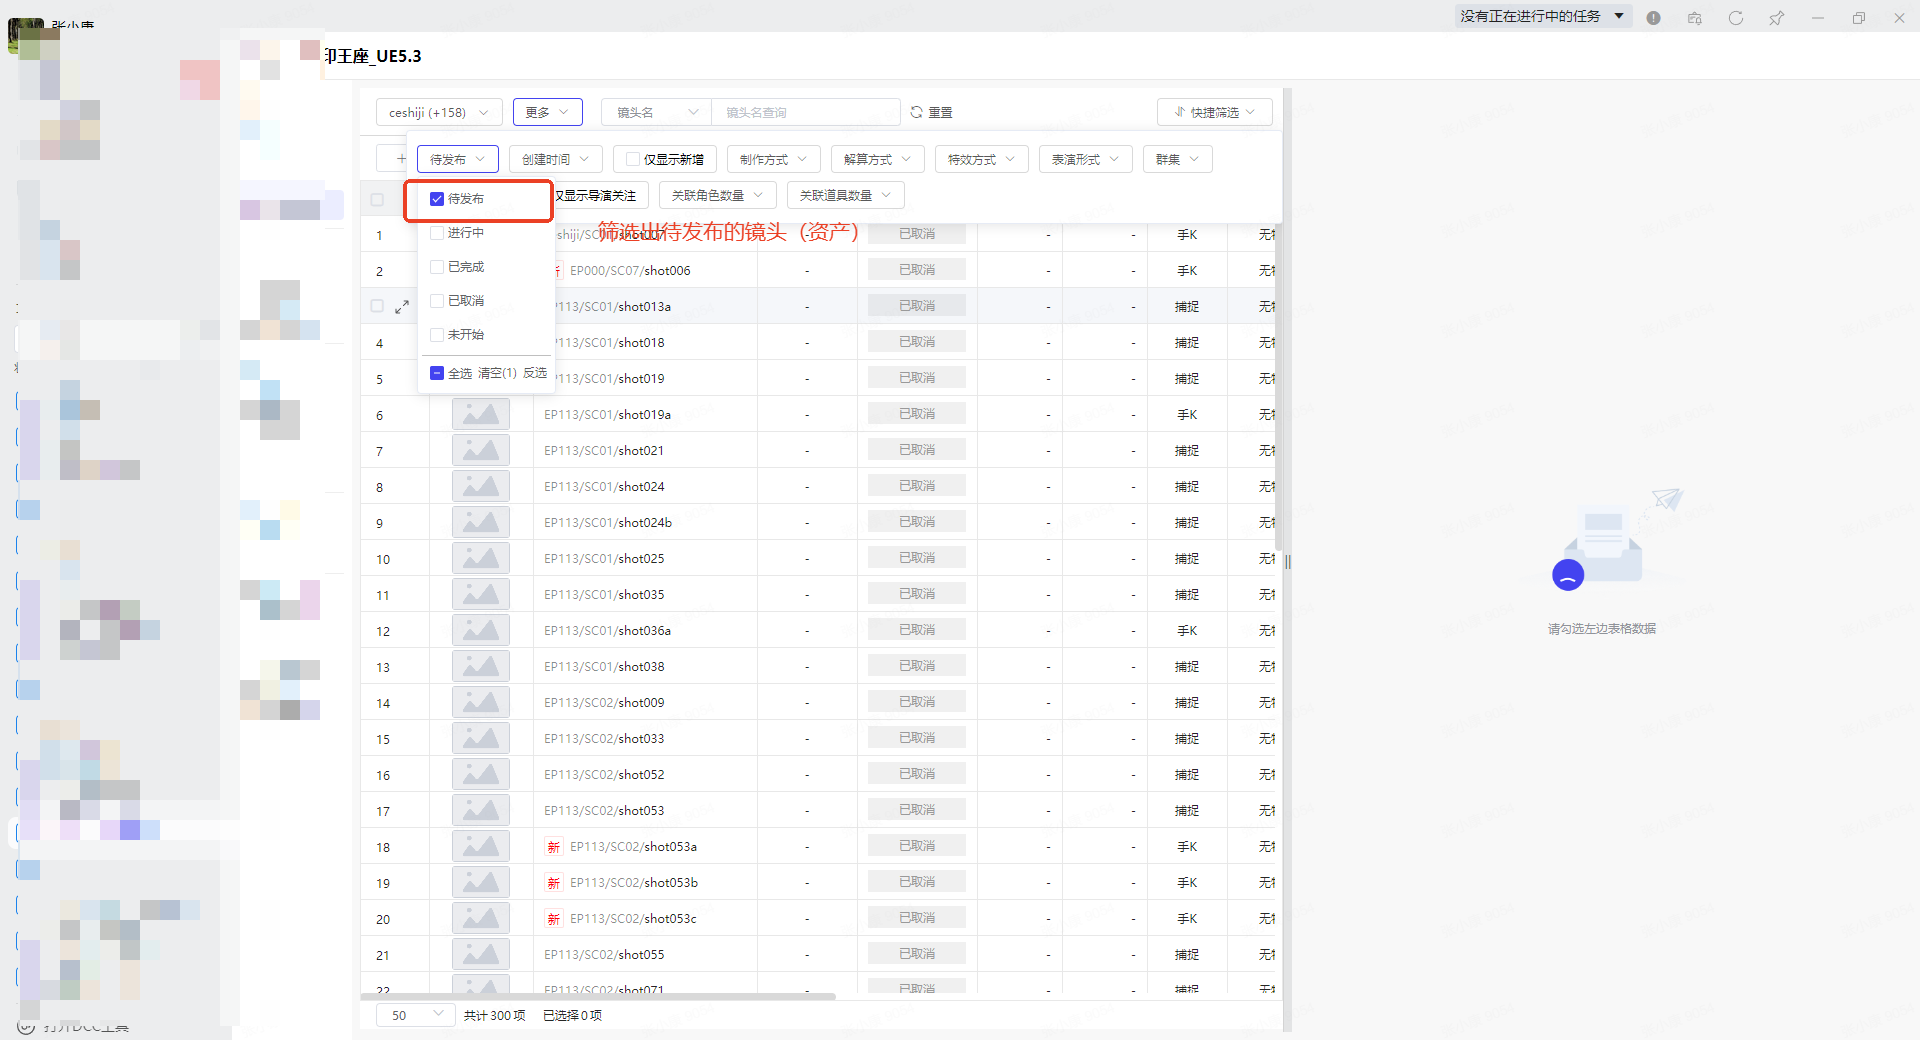Expand the 更多 filters dropdown
This screenshot has height=1040, width=1920.
(547, 112)
